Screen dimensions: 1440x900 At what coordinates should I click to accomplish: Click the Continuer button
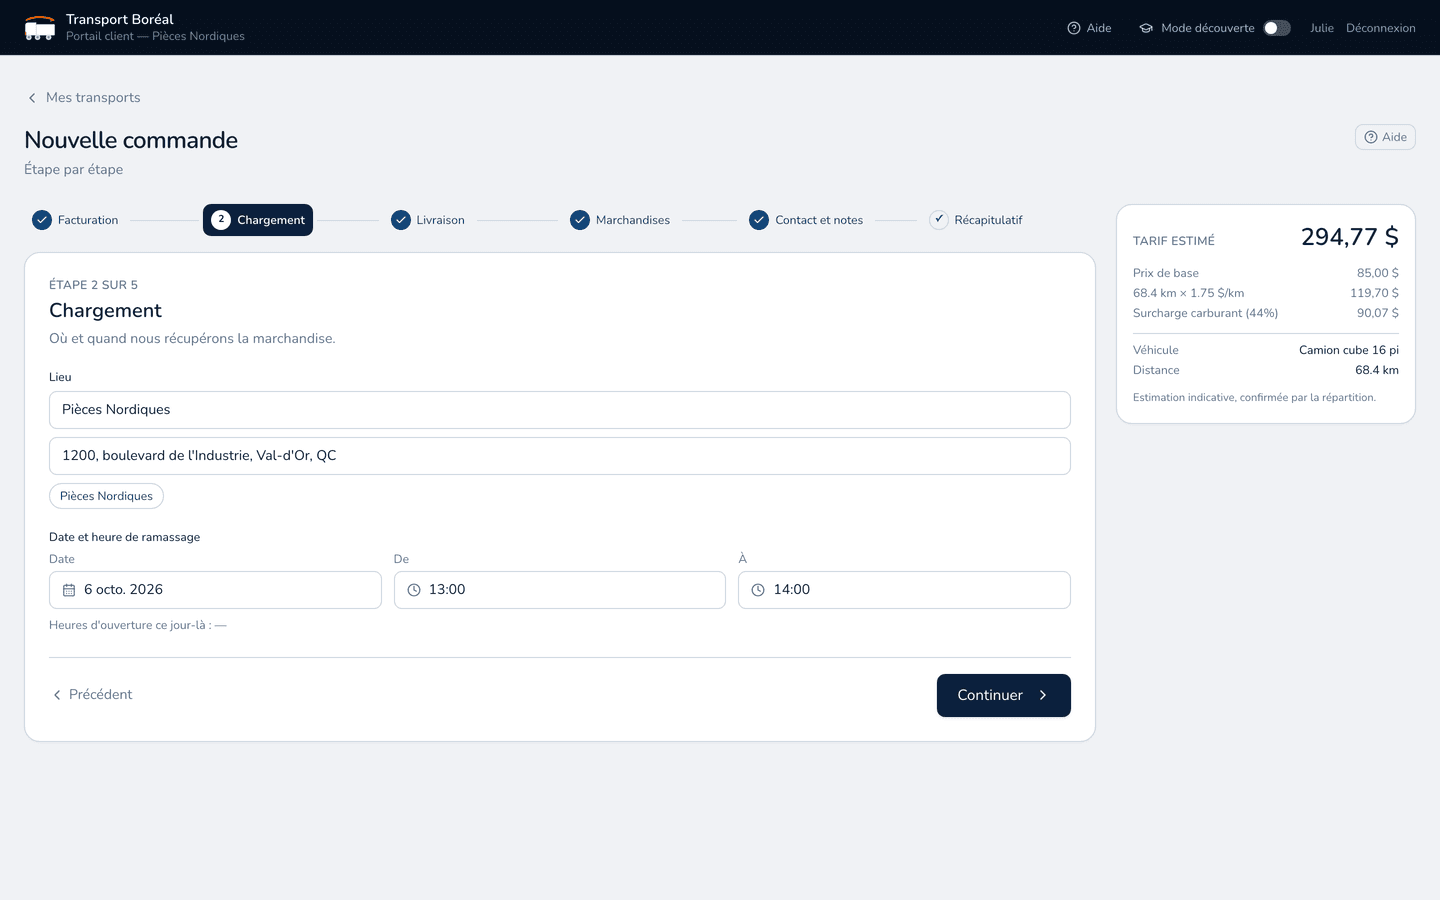1004,695
